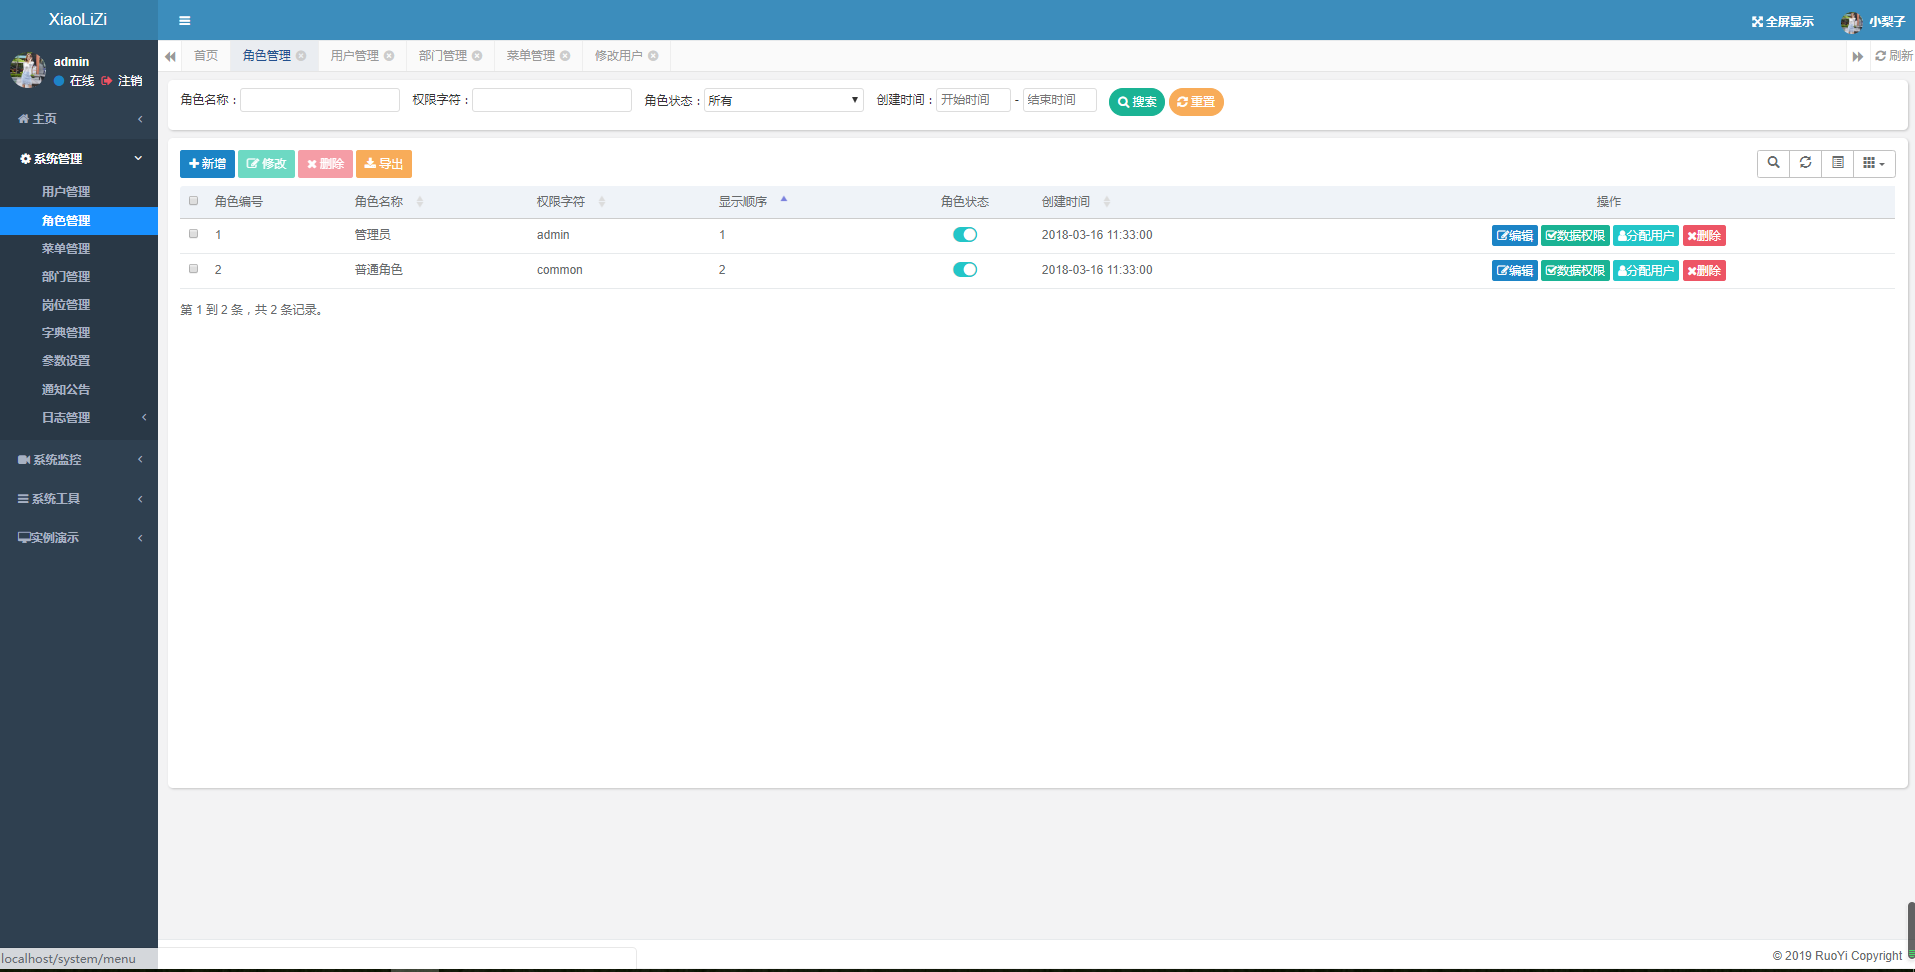Click the 导出 export button
The image size is (1915, 972).
(x=384, y=164)
